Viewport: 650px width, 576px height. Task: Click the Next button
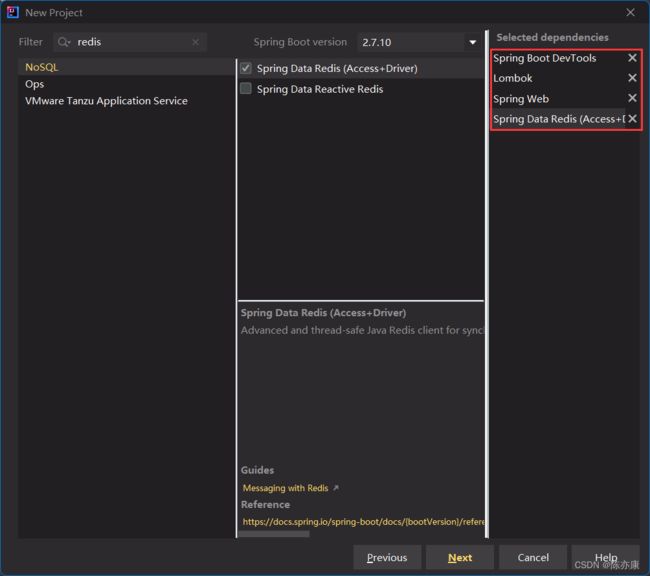(460, 557)
